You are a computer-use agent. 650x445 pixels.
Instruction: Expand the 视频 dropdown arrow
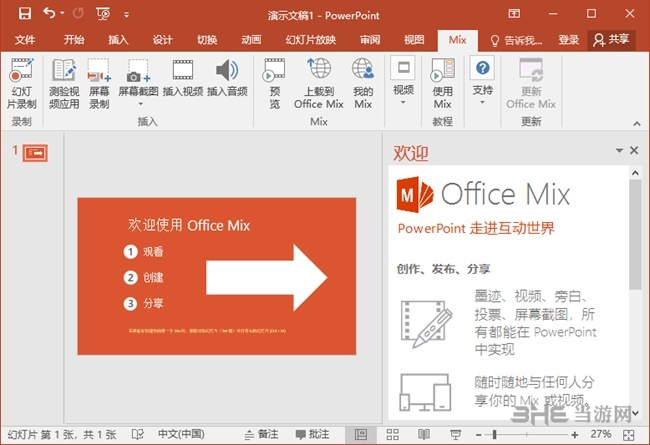pyautogui.click(x=403, y=102)
